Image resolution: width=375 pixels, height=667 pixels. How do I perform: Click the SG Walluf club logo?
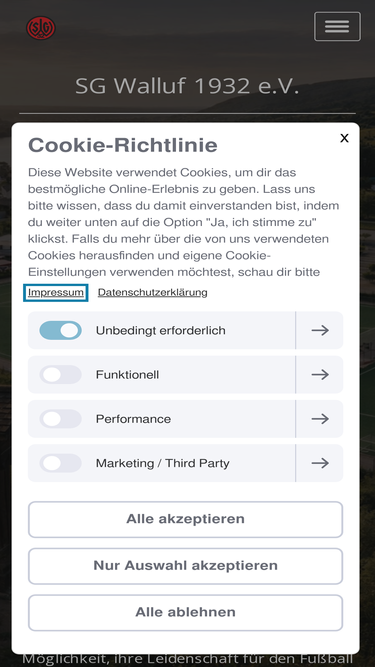[41, 28]
